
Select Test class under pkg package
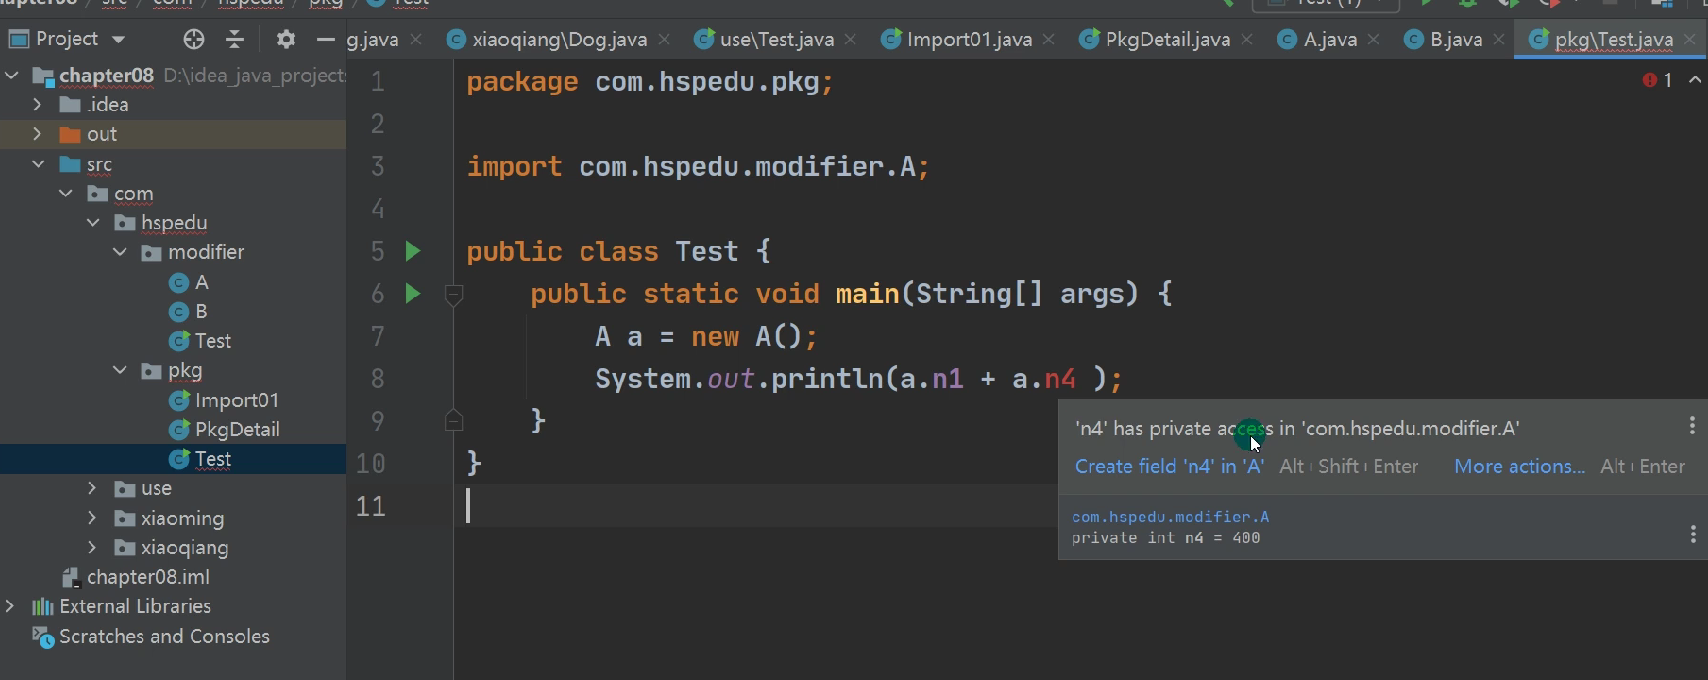(213, 459)
